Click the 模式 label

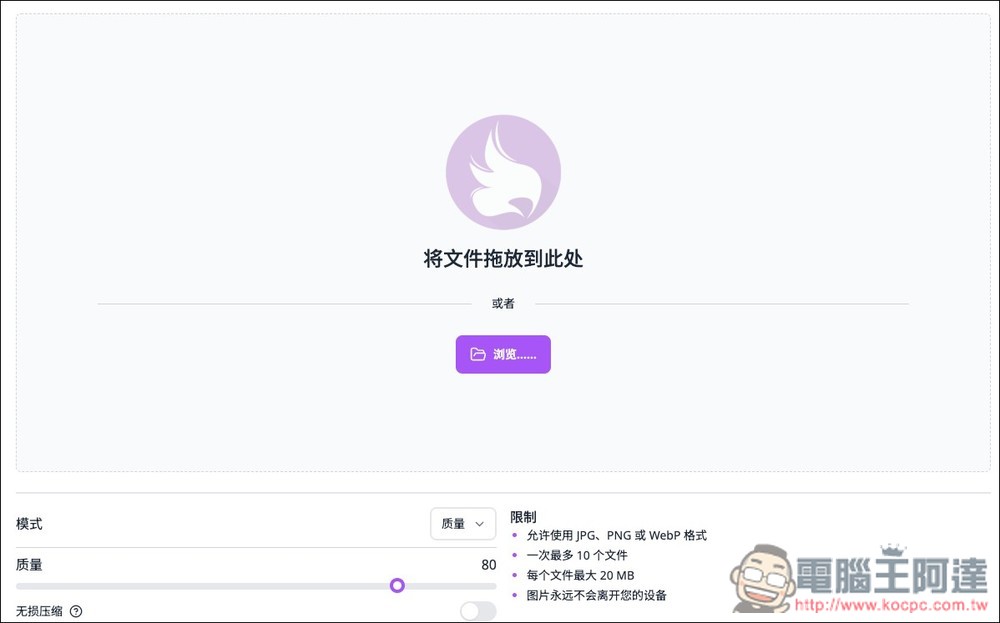[x=29, y=524]
